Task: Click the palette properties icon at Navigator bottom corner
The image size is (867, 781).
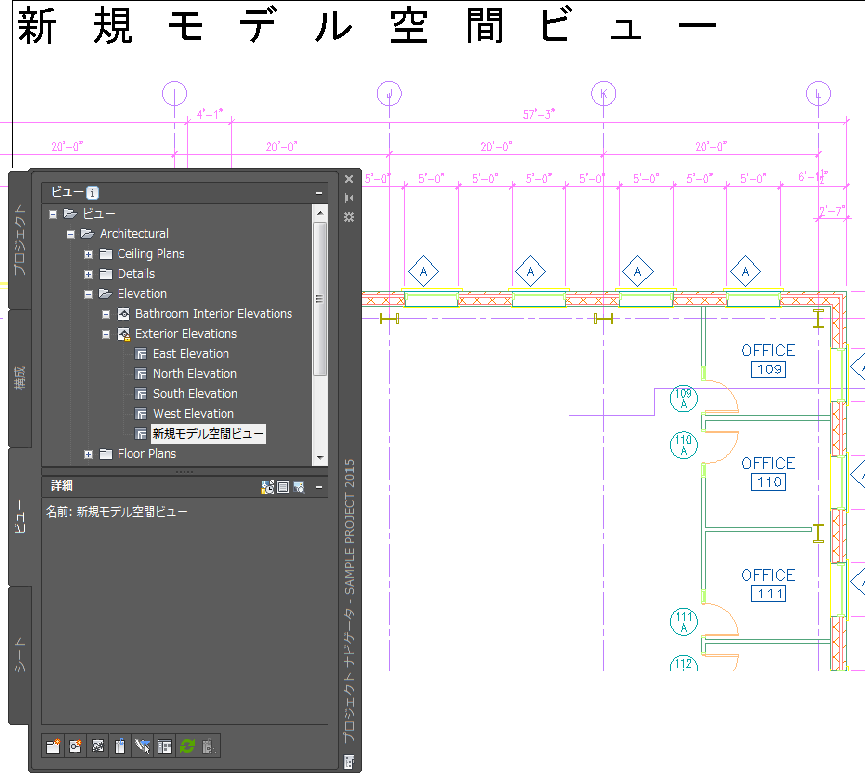Action: (x=349, y=761)
